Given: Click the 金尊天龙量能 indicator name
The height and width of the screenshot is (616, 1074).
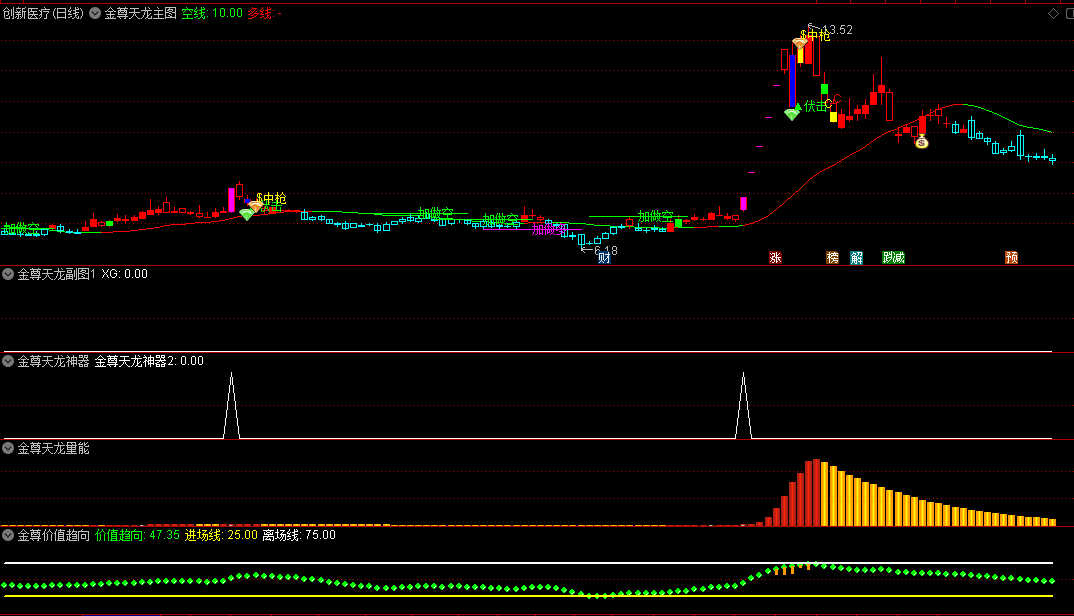Looking at the screenshot, I should click(53, 448).
